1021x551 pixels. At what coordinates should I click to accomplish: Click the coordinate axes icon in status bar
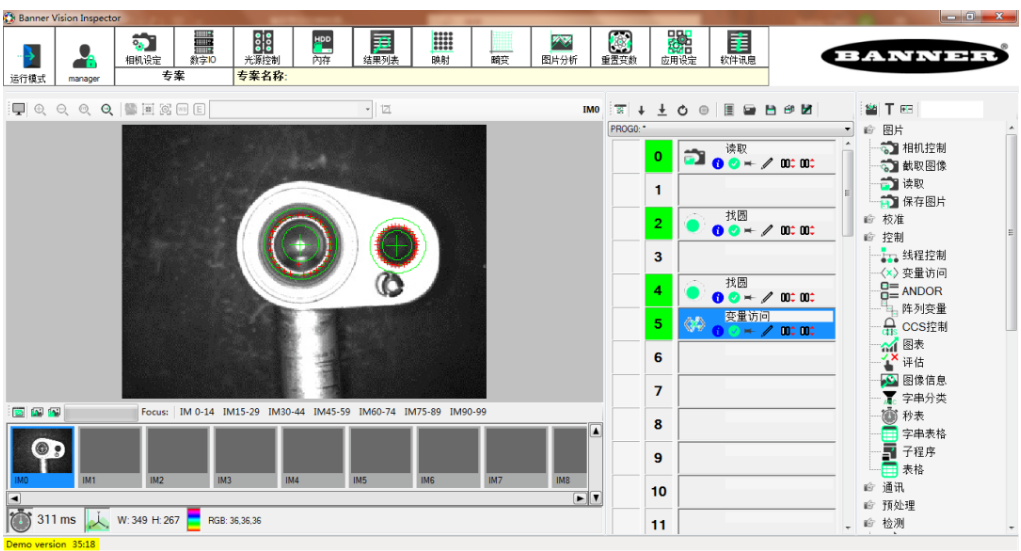click(x=98, y=520)
